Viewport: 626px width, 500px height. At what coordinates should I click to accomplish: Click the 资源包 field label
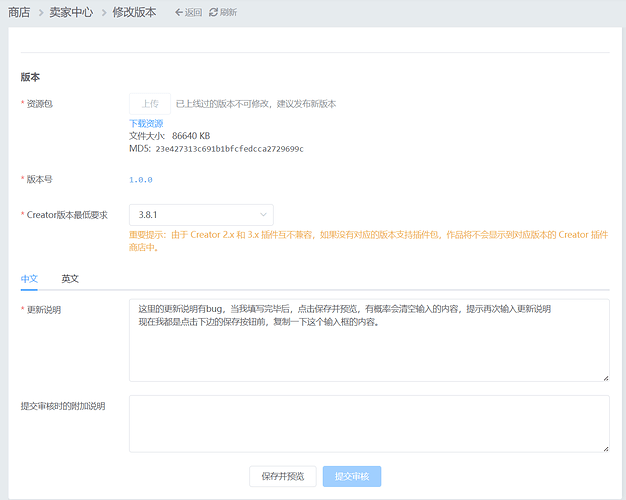(x=40, y=104)
